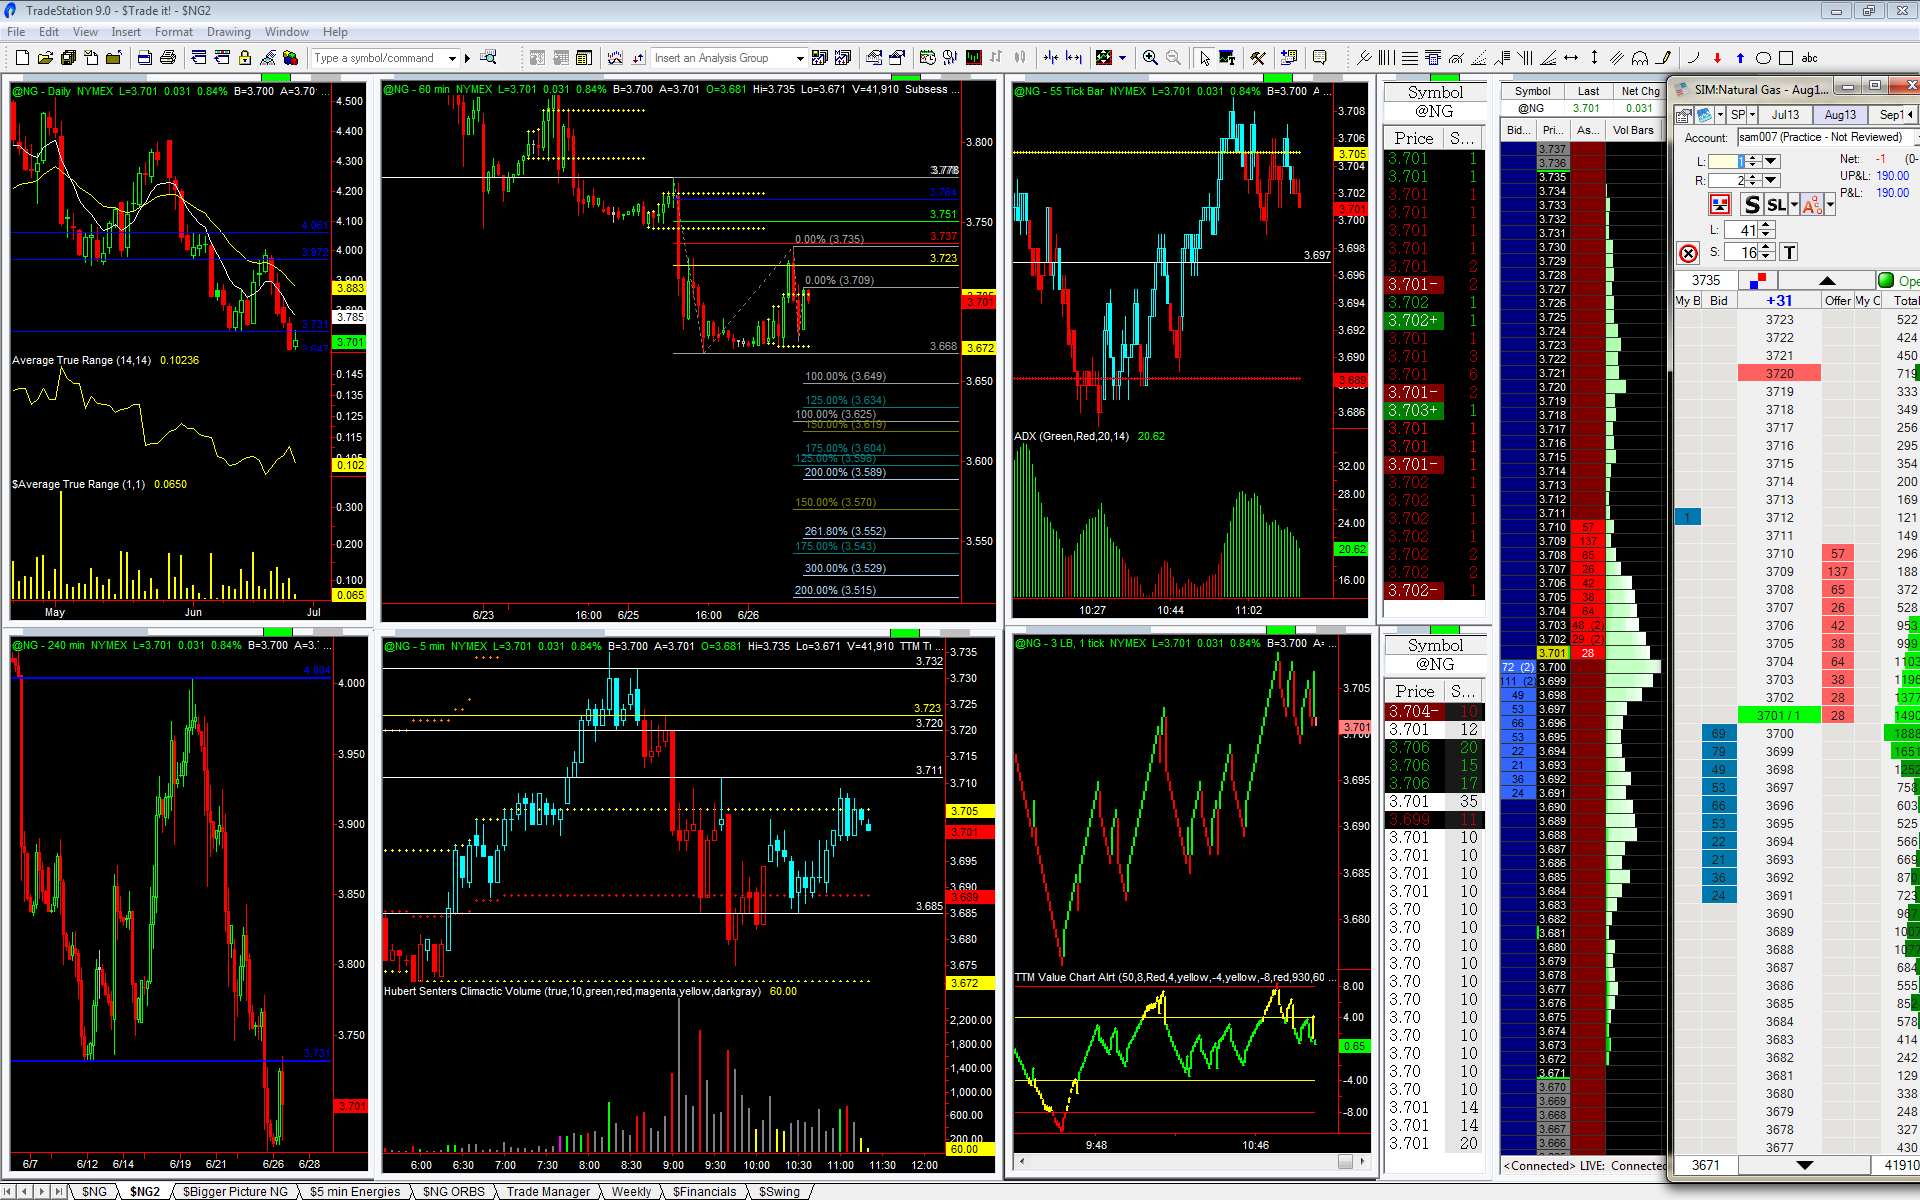Image resolution: width=1920 pixels, height=1200 pixels.
Task: Select the abc Text drawing tool
Action: click(1809, 58)
